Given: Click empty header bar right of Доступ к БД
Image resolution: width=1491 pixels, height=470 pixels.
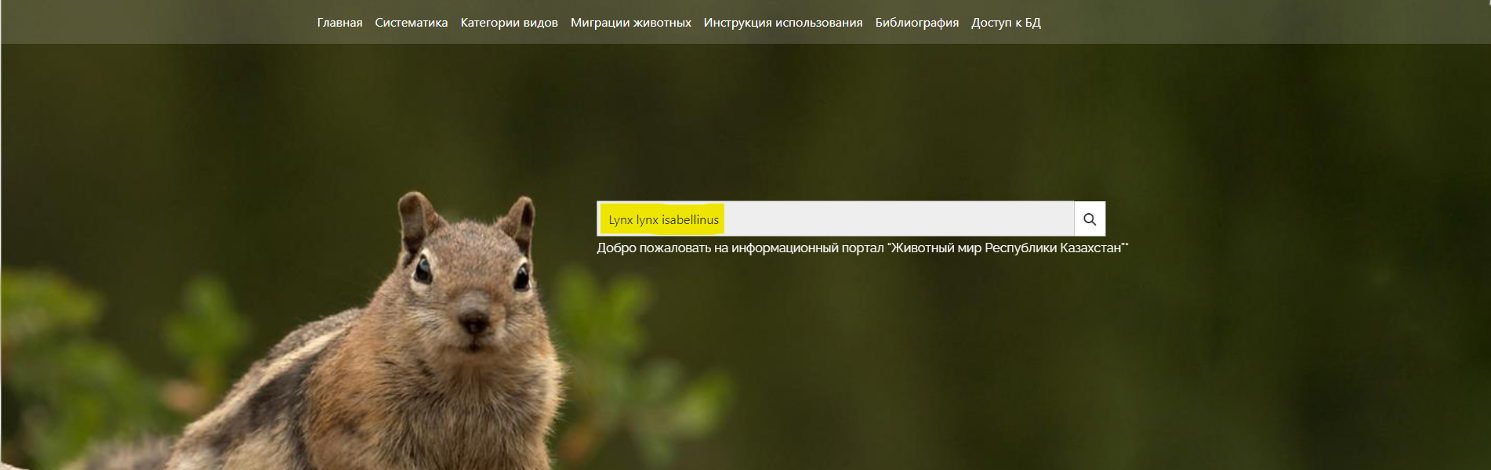Looking at the screenshot, I should [1250, 22].
